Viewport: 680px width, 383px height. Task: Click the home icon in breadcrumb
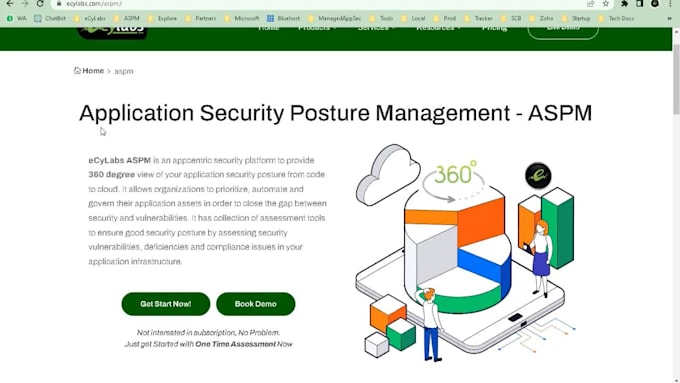tap(77, 70)
